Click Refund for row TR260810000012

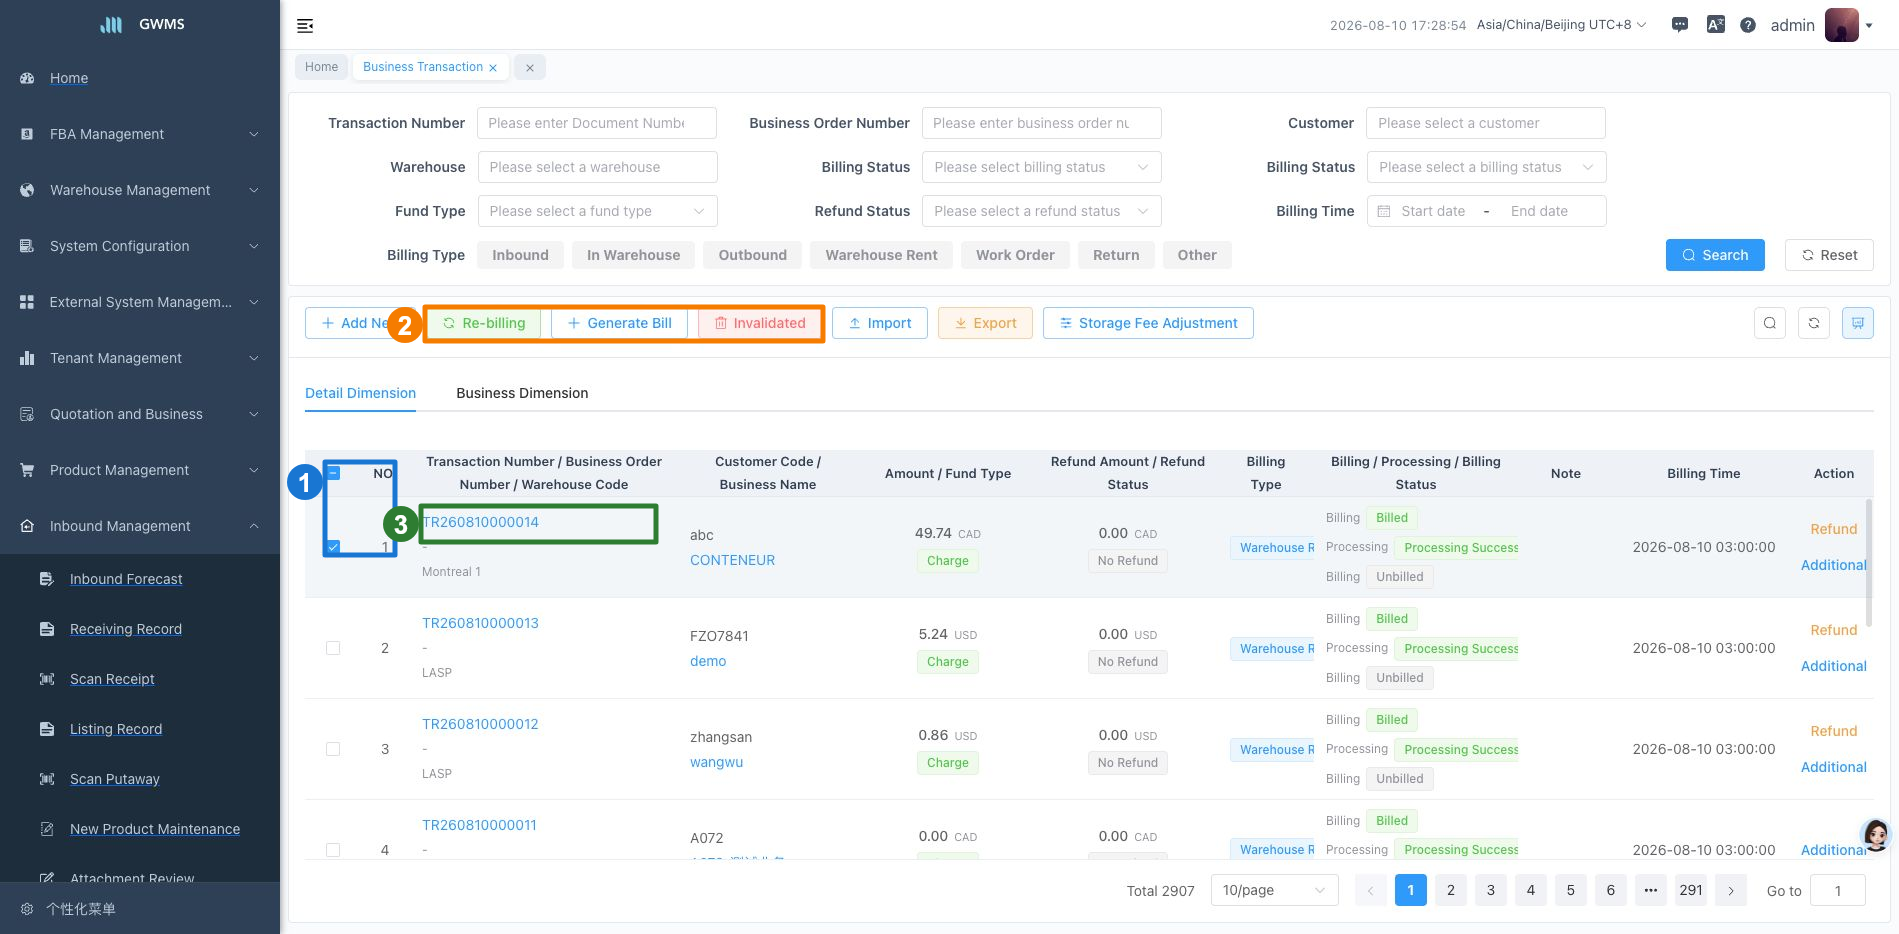tap(1833, 731)
